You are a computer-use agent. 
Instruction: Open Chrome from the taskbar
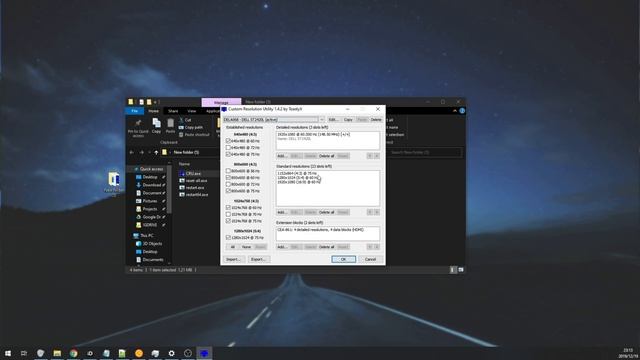coord(73,353)
